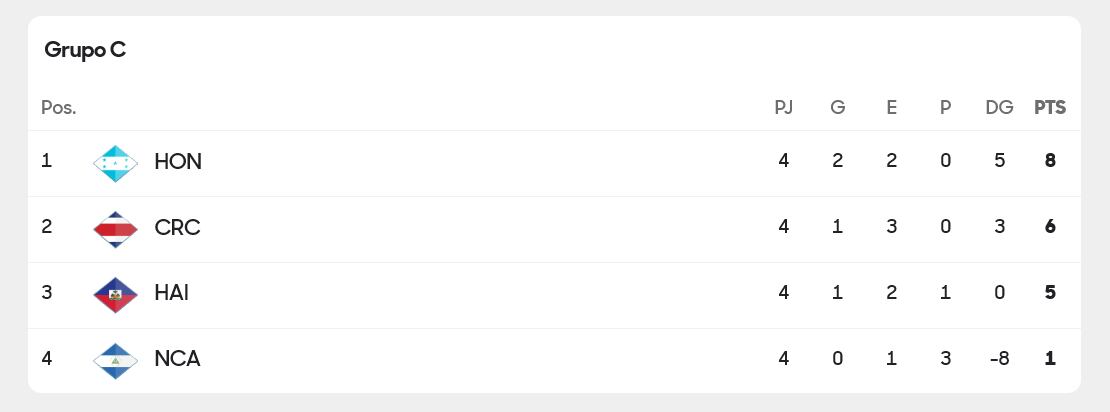The image size is (1110, 412).
Task: Click the Honduras flag icon
Action: [x=115, y=162]
